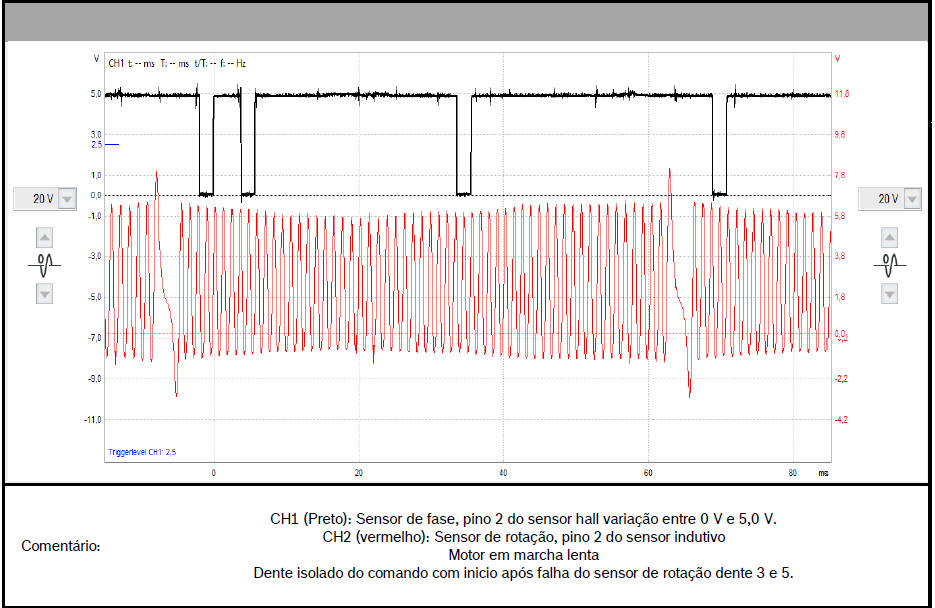Screen dimensions: 935x608
Task: Click the left 20 V range value field
Action: pyautogui.click(x=42, y=199)
